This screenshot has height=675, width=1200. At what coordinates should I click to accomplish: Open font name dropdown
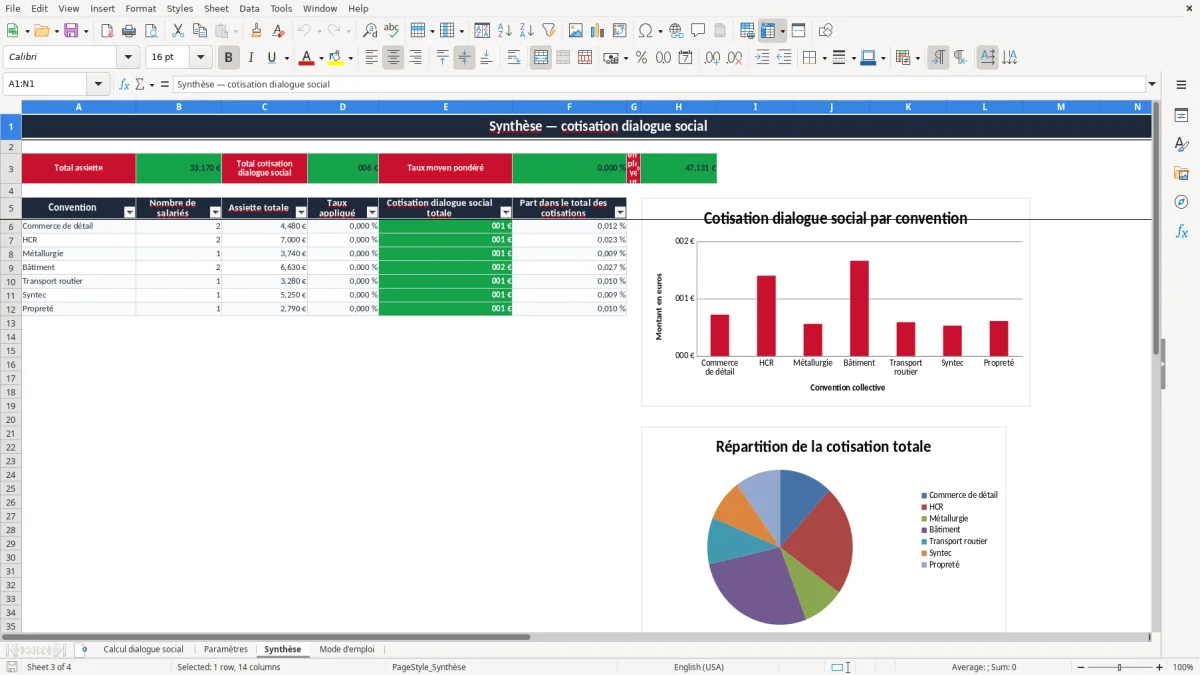(x=128, y=58)
